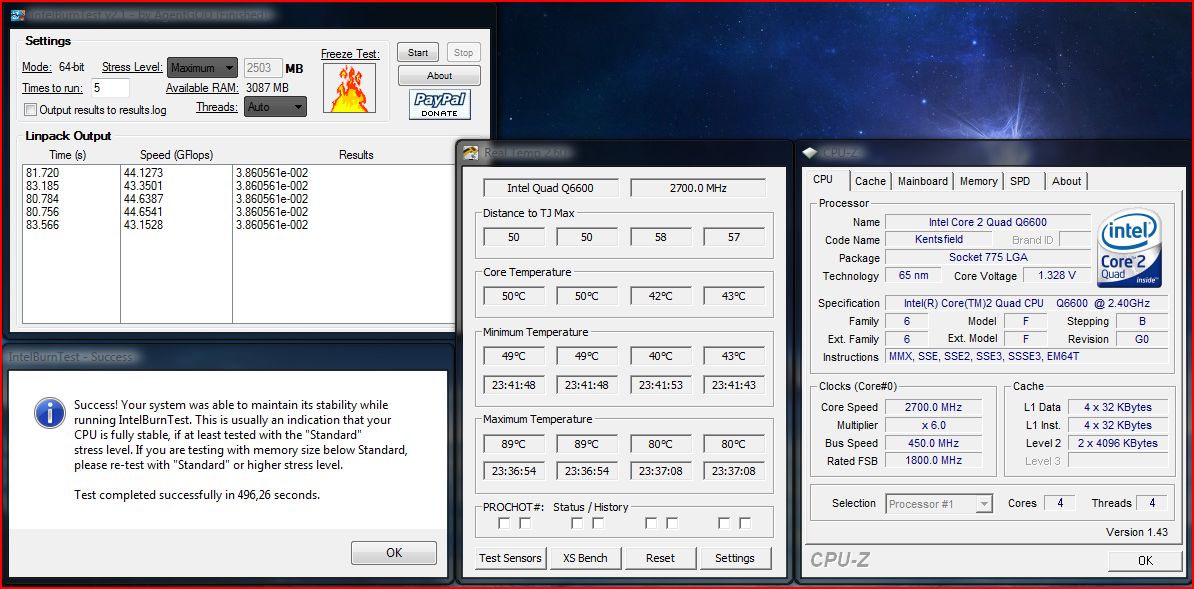Click the Intel Quad Q6600 field in Real Temp

(x=551, y=188)
